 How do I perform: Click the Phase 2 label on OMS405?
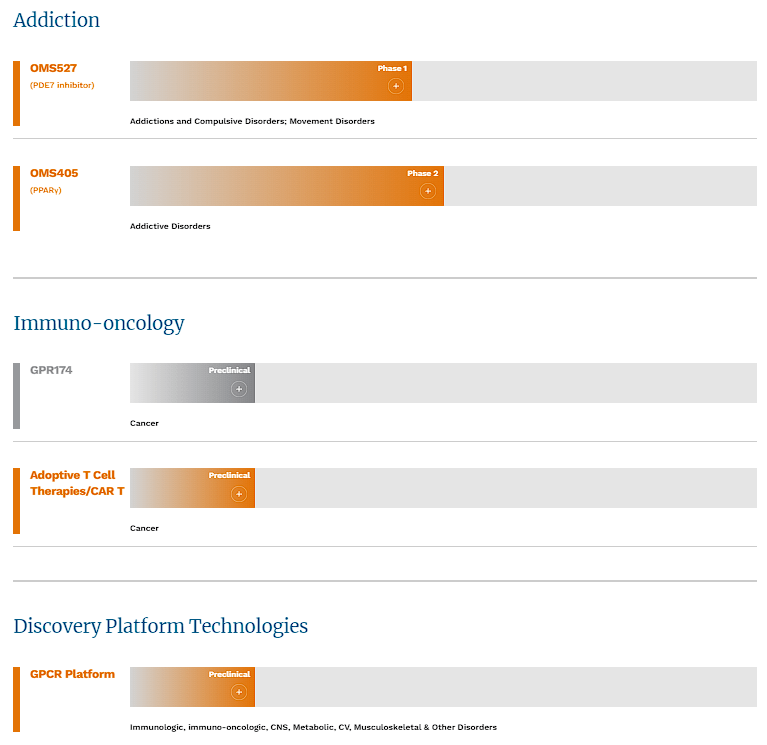[422, 174]
